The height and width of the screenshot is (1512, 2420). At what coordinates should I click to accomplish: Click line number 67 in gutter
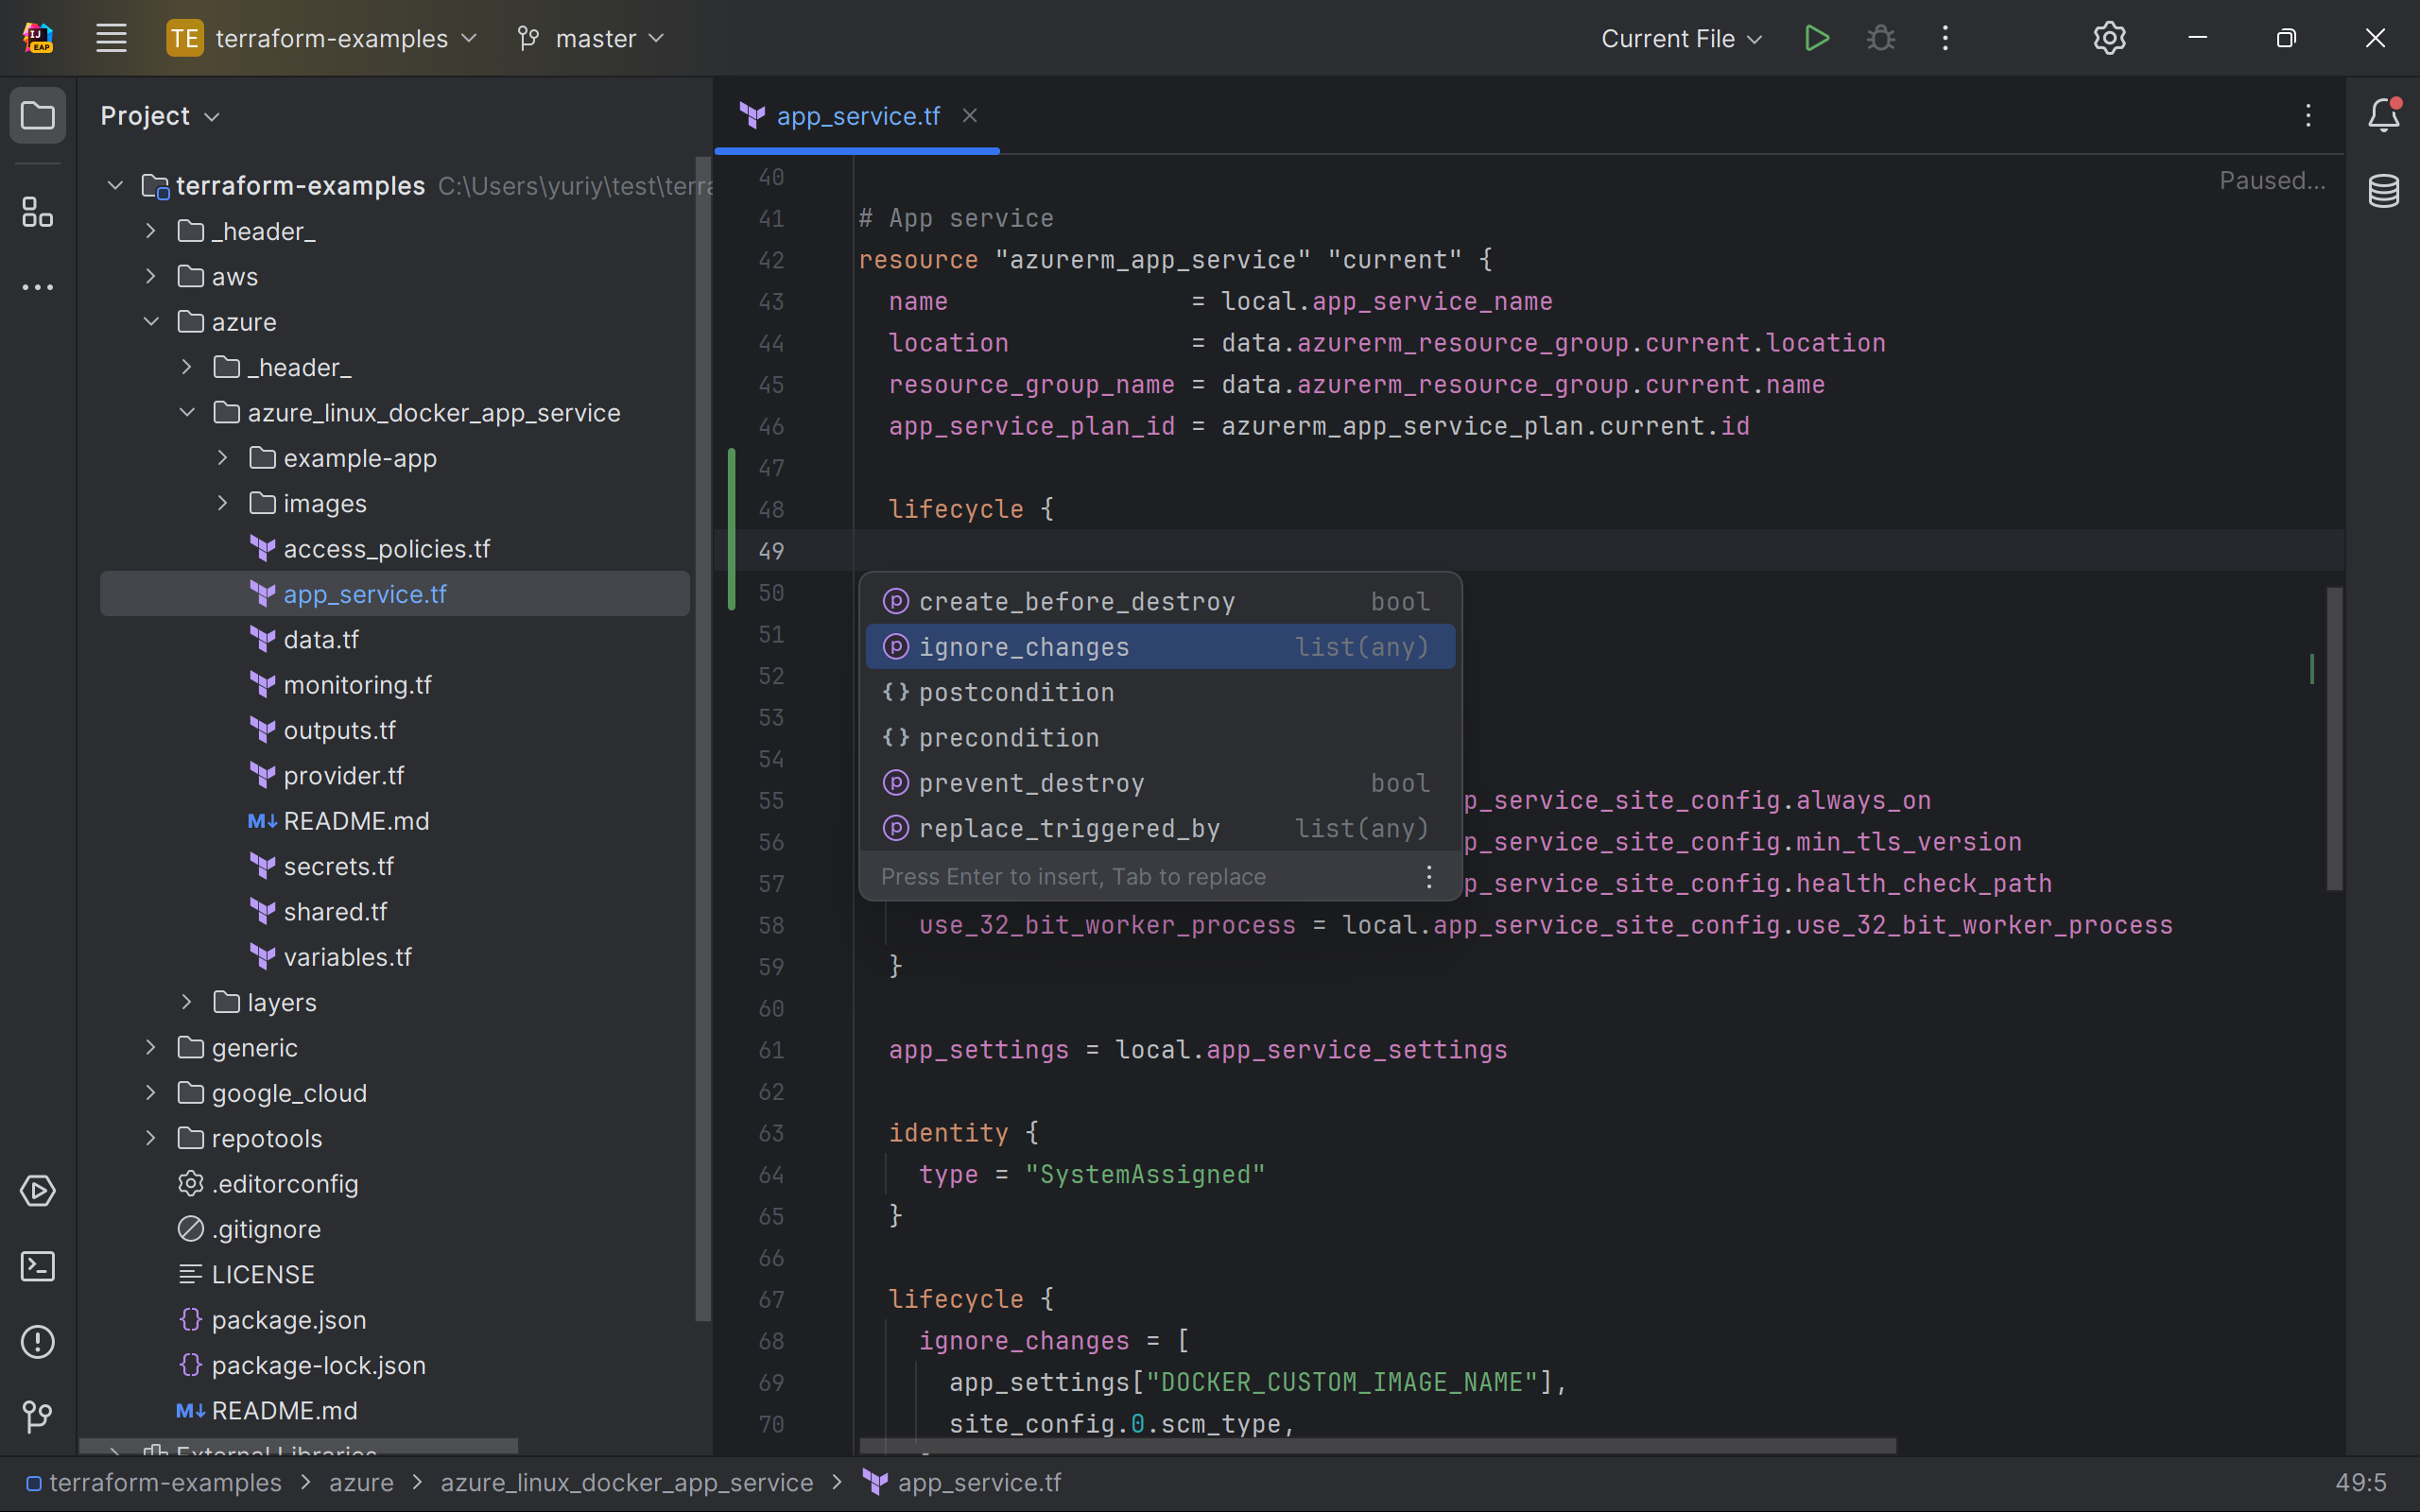pos(771,1299)
